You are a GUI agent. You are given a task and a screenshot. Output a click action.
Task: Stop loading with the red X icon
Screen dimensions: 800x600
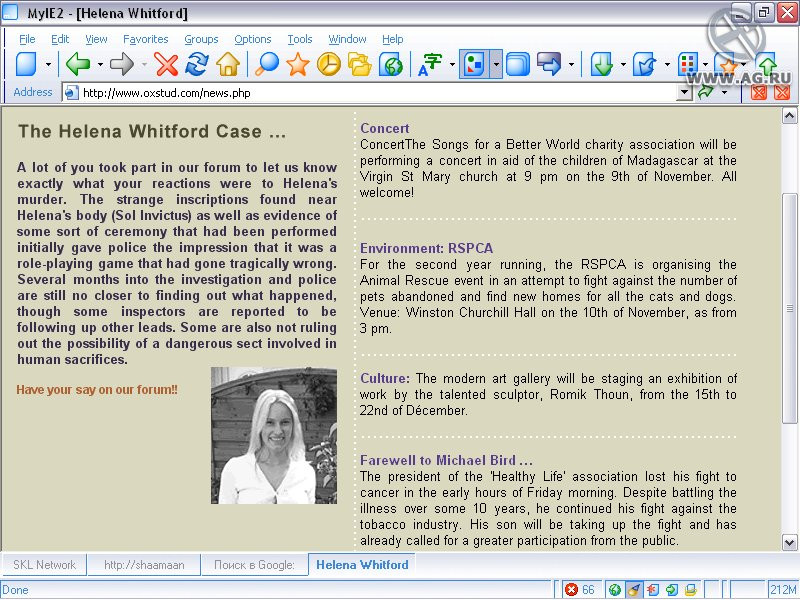(x=166, y=64)
